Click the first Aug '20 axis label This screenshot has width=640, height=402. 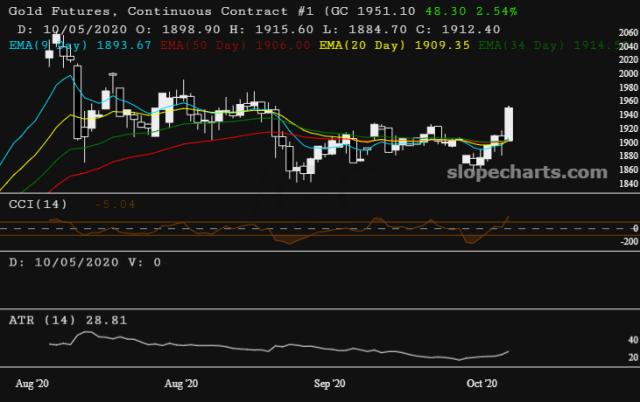(32, 383)
